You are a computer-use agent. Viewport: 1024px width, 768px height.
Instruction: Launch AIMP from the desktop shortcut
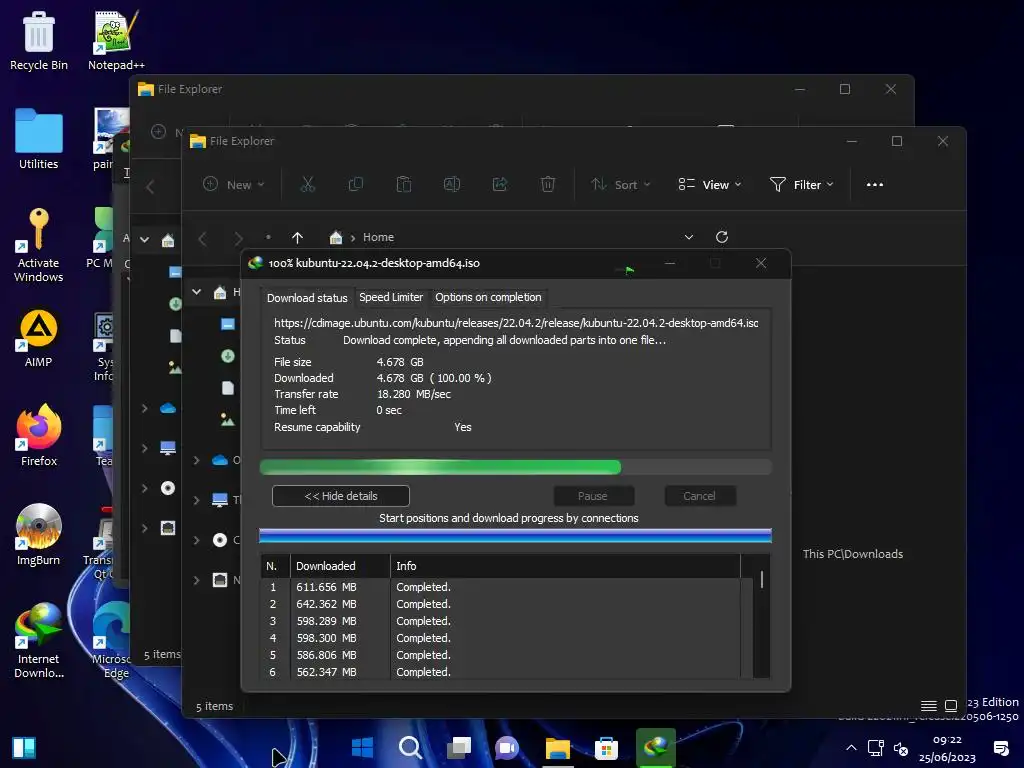pyautogui.click(x=39, y=338)
